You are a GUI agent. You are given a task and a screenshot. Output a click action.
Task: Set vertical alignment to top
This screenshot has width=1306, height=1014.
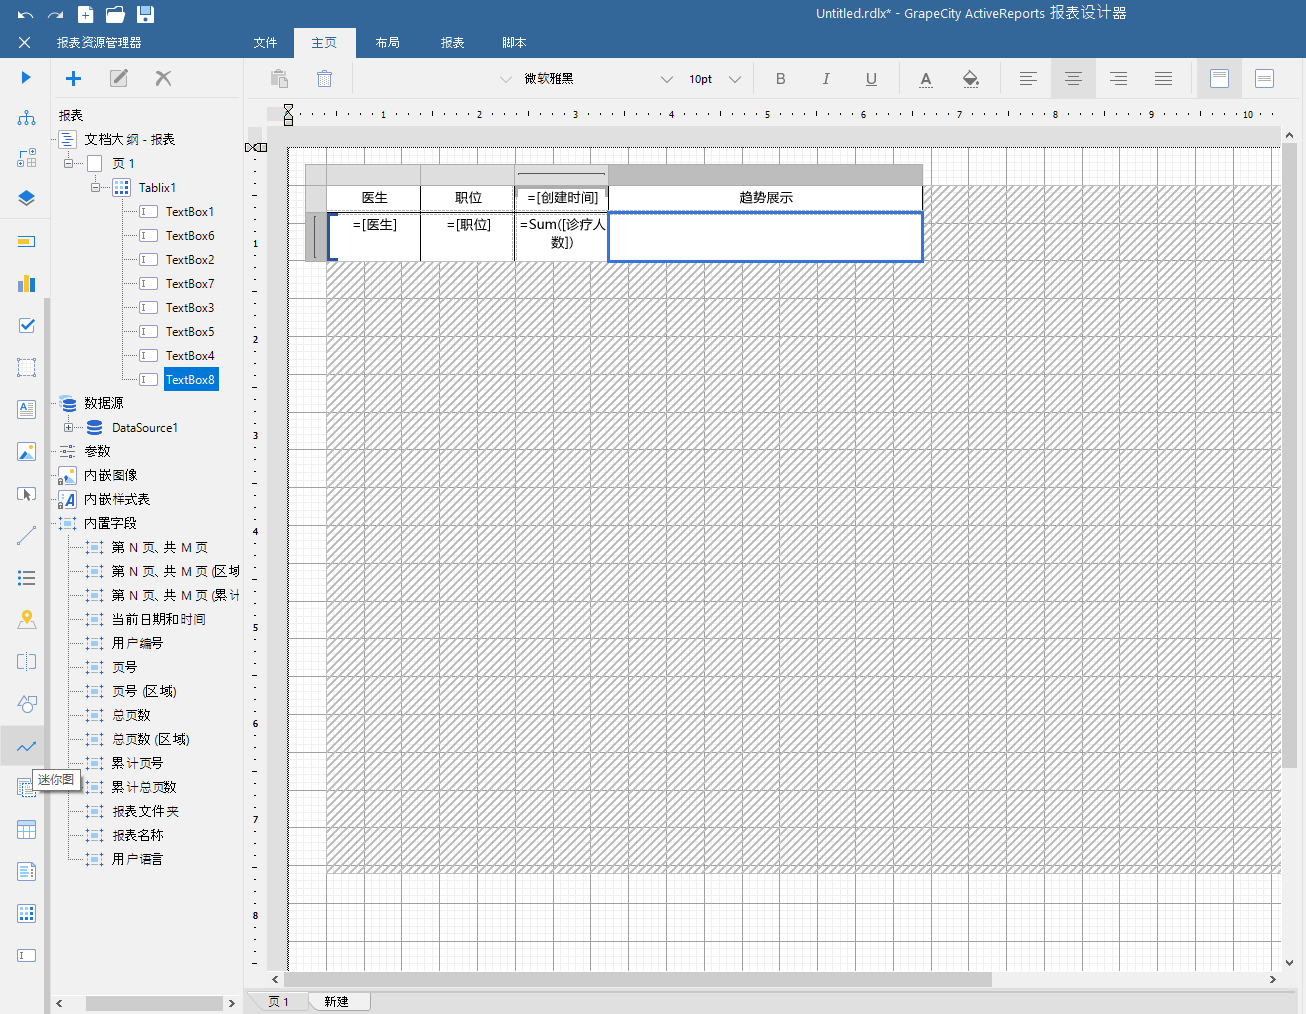(1219, 78)
